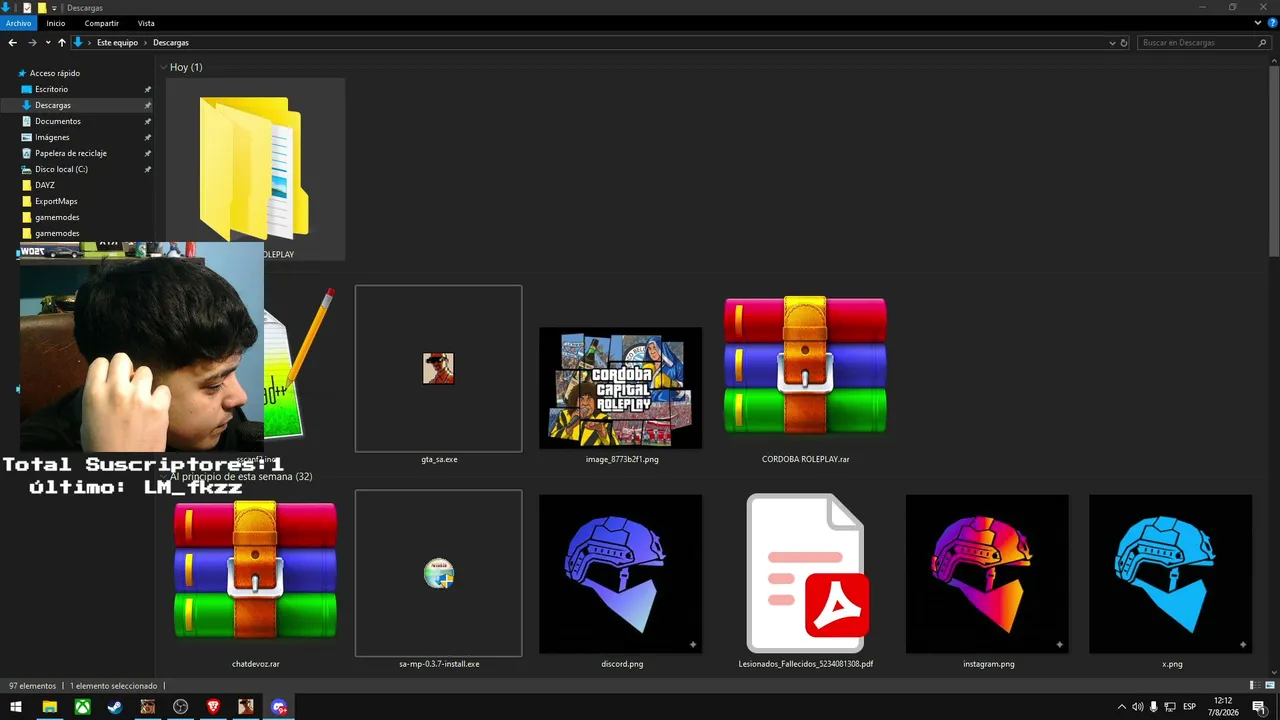Screen dimensions: 1280x720
Task: Select the Lesionados_Fallecidos PDF file
Action: [x=805, y=581]
